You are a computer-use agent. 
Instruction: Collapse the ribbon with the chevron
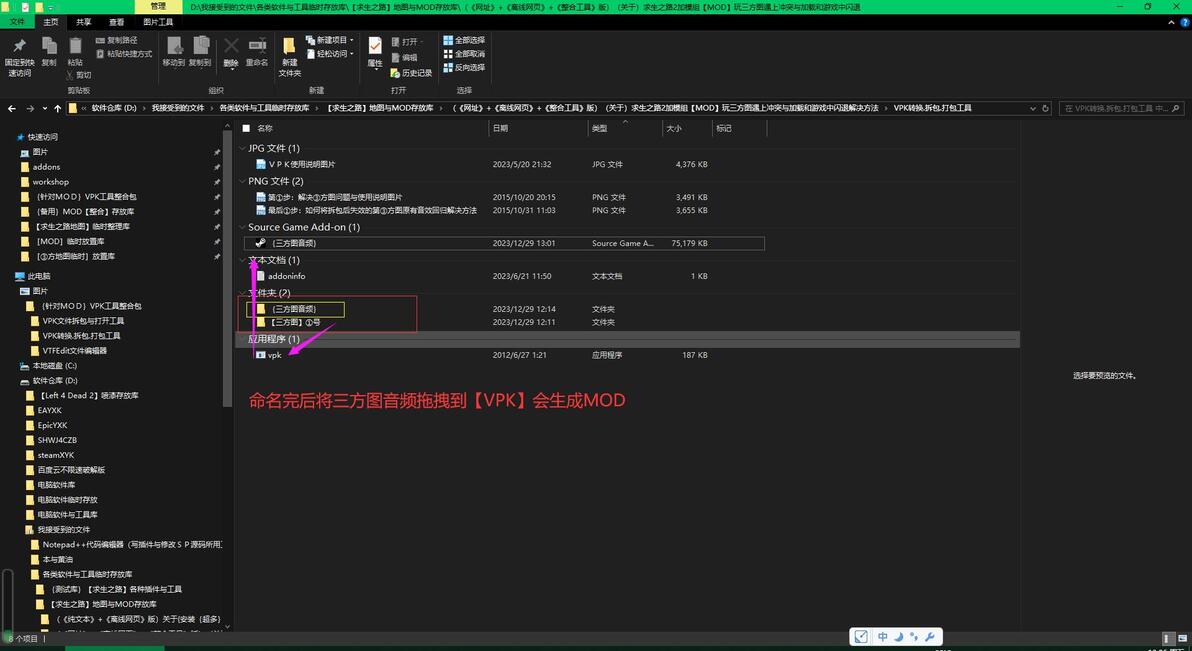[x=1171, y=23]
